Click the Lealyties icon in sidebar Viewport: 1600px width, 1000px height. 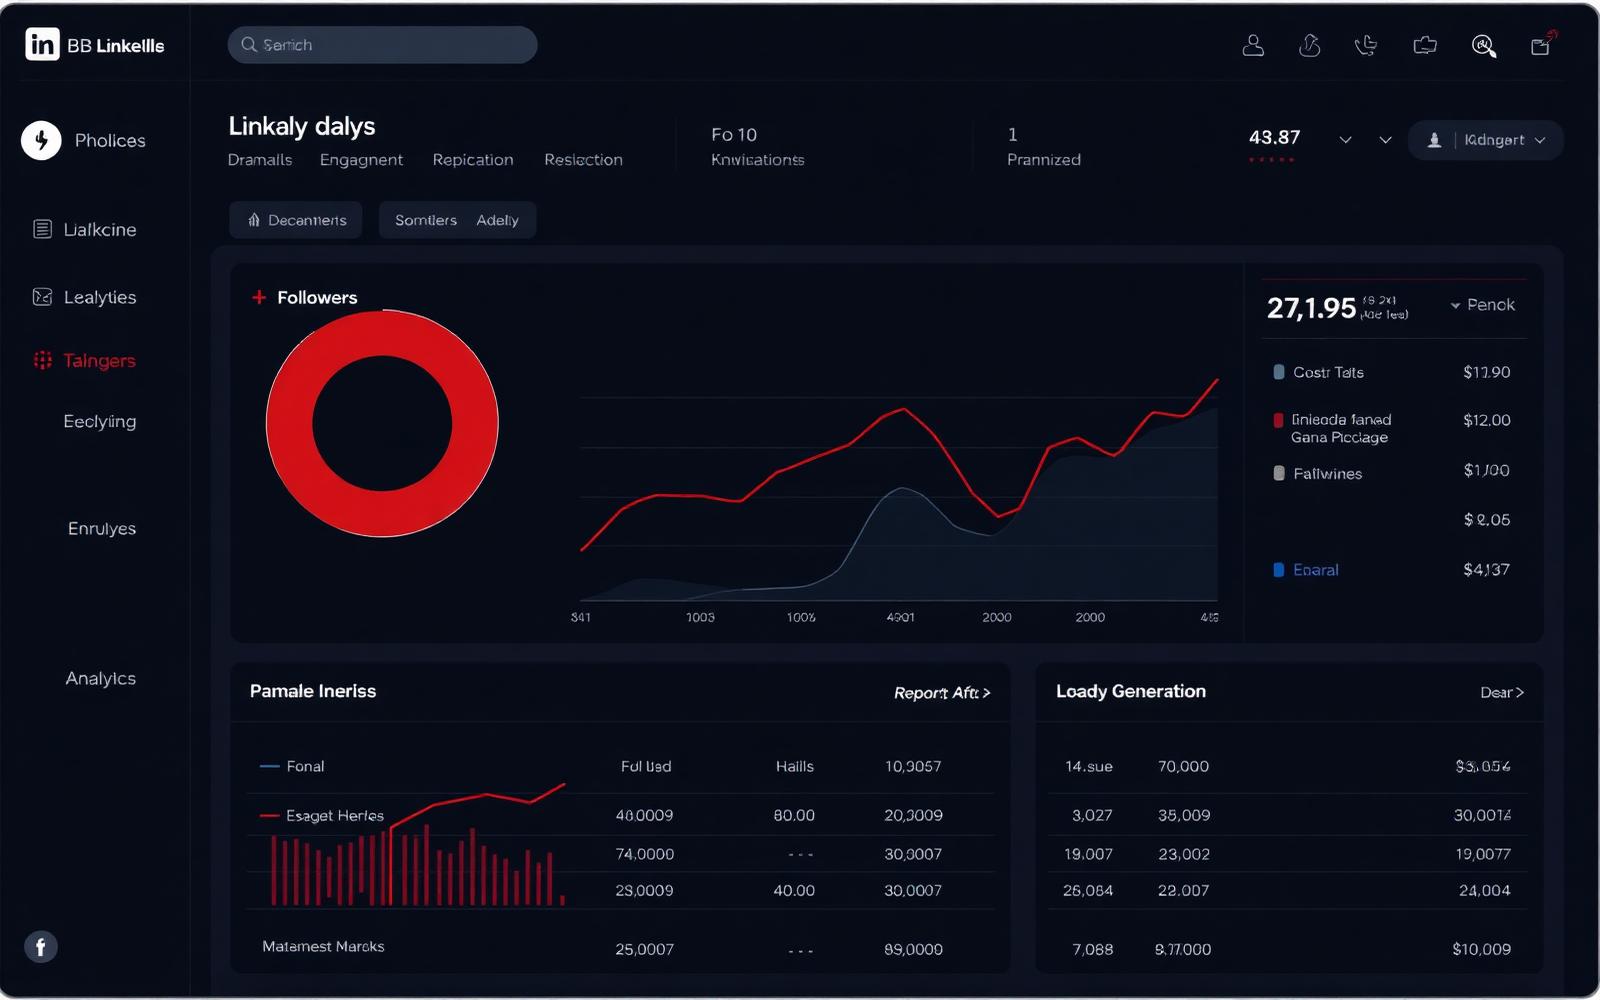(x=42, y=297)
